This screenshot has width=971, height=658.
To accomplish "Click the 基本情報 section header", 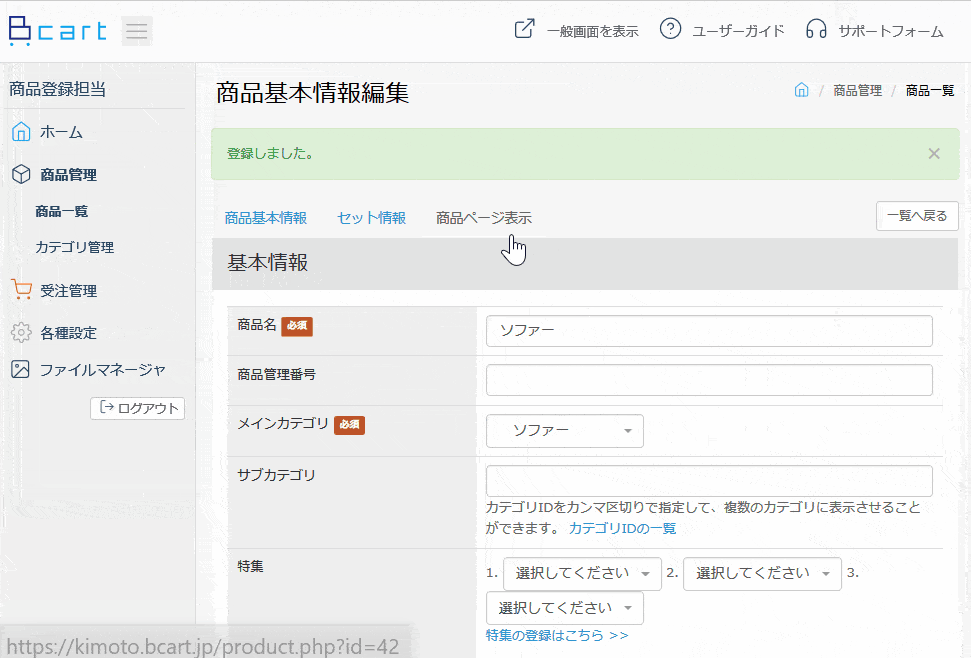I will [585, 263].
